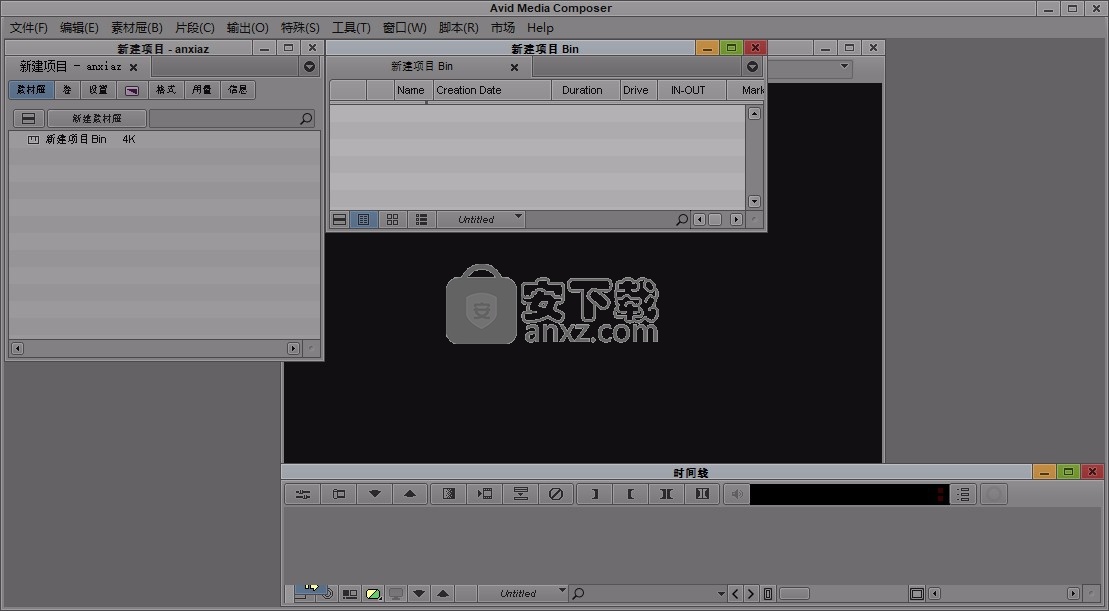Open the Untitled view dropdown in timeline
Image resolution: width=1109 pixels, height=611 pixels.
click(x=523, y=594)
